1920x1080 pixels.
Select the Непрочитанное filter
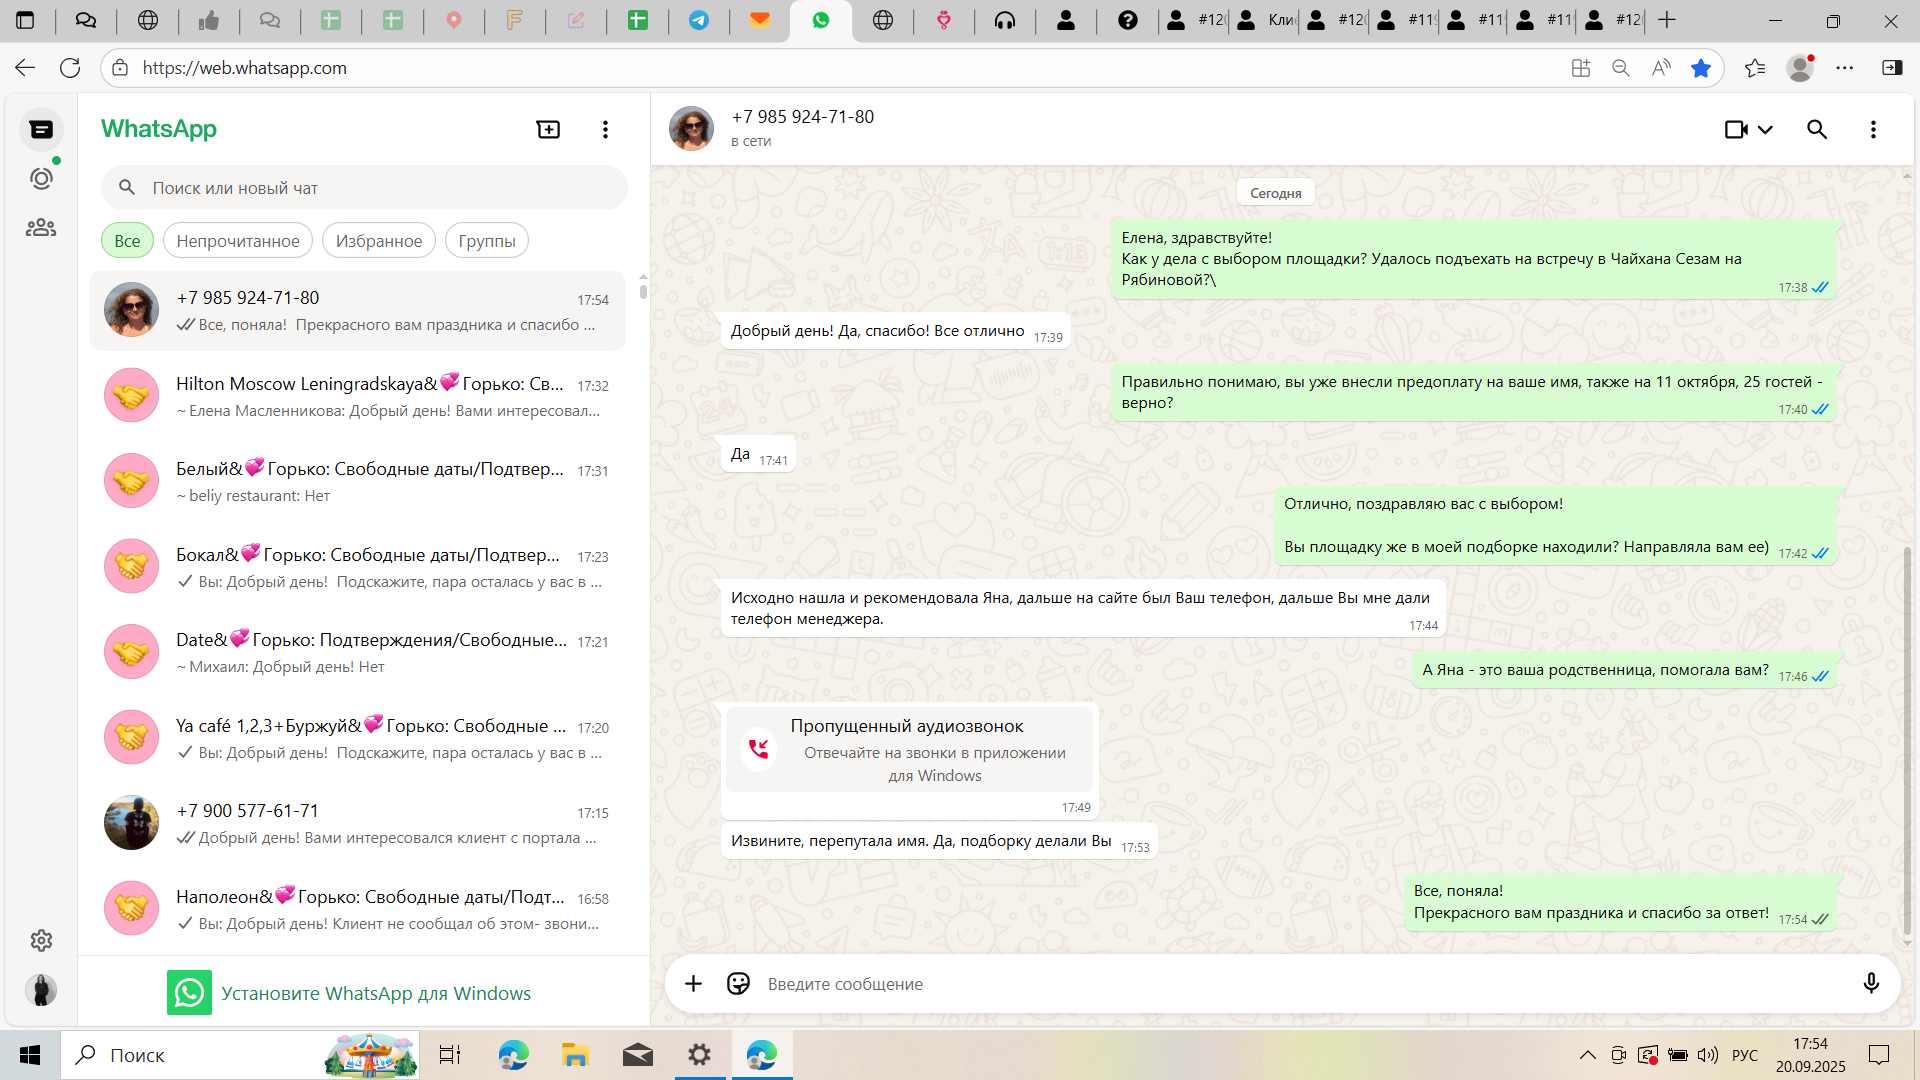(238, 241)
